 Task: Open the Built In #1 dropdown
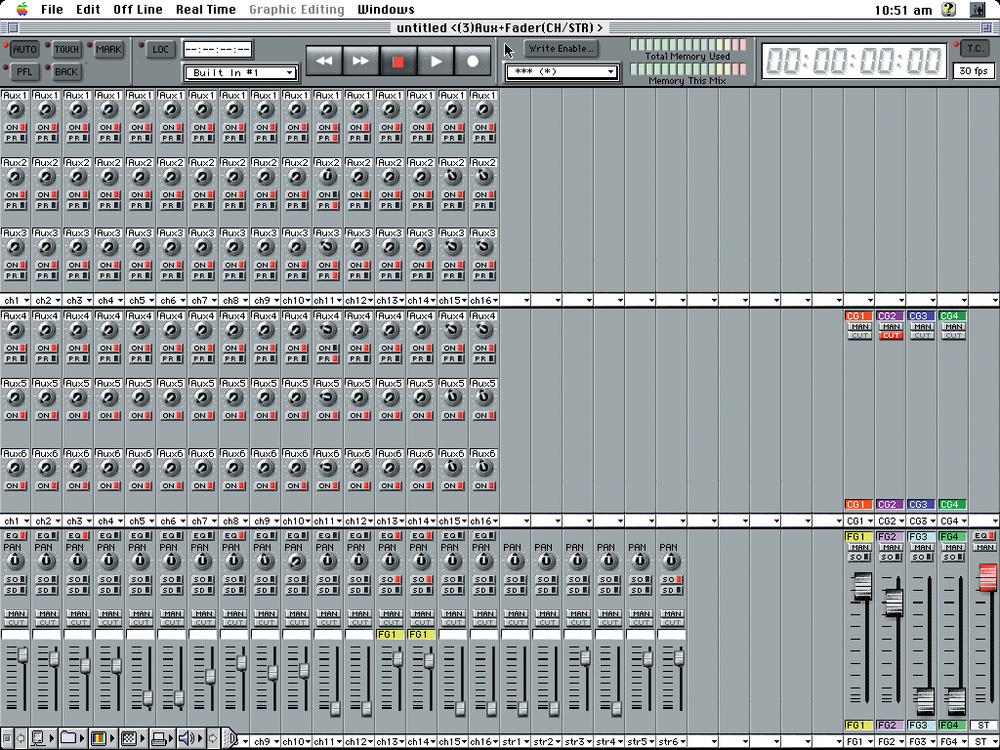[241, 73]
